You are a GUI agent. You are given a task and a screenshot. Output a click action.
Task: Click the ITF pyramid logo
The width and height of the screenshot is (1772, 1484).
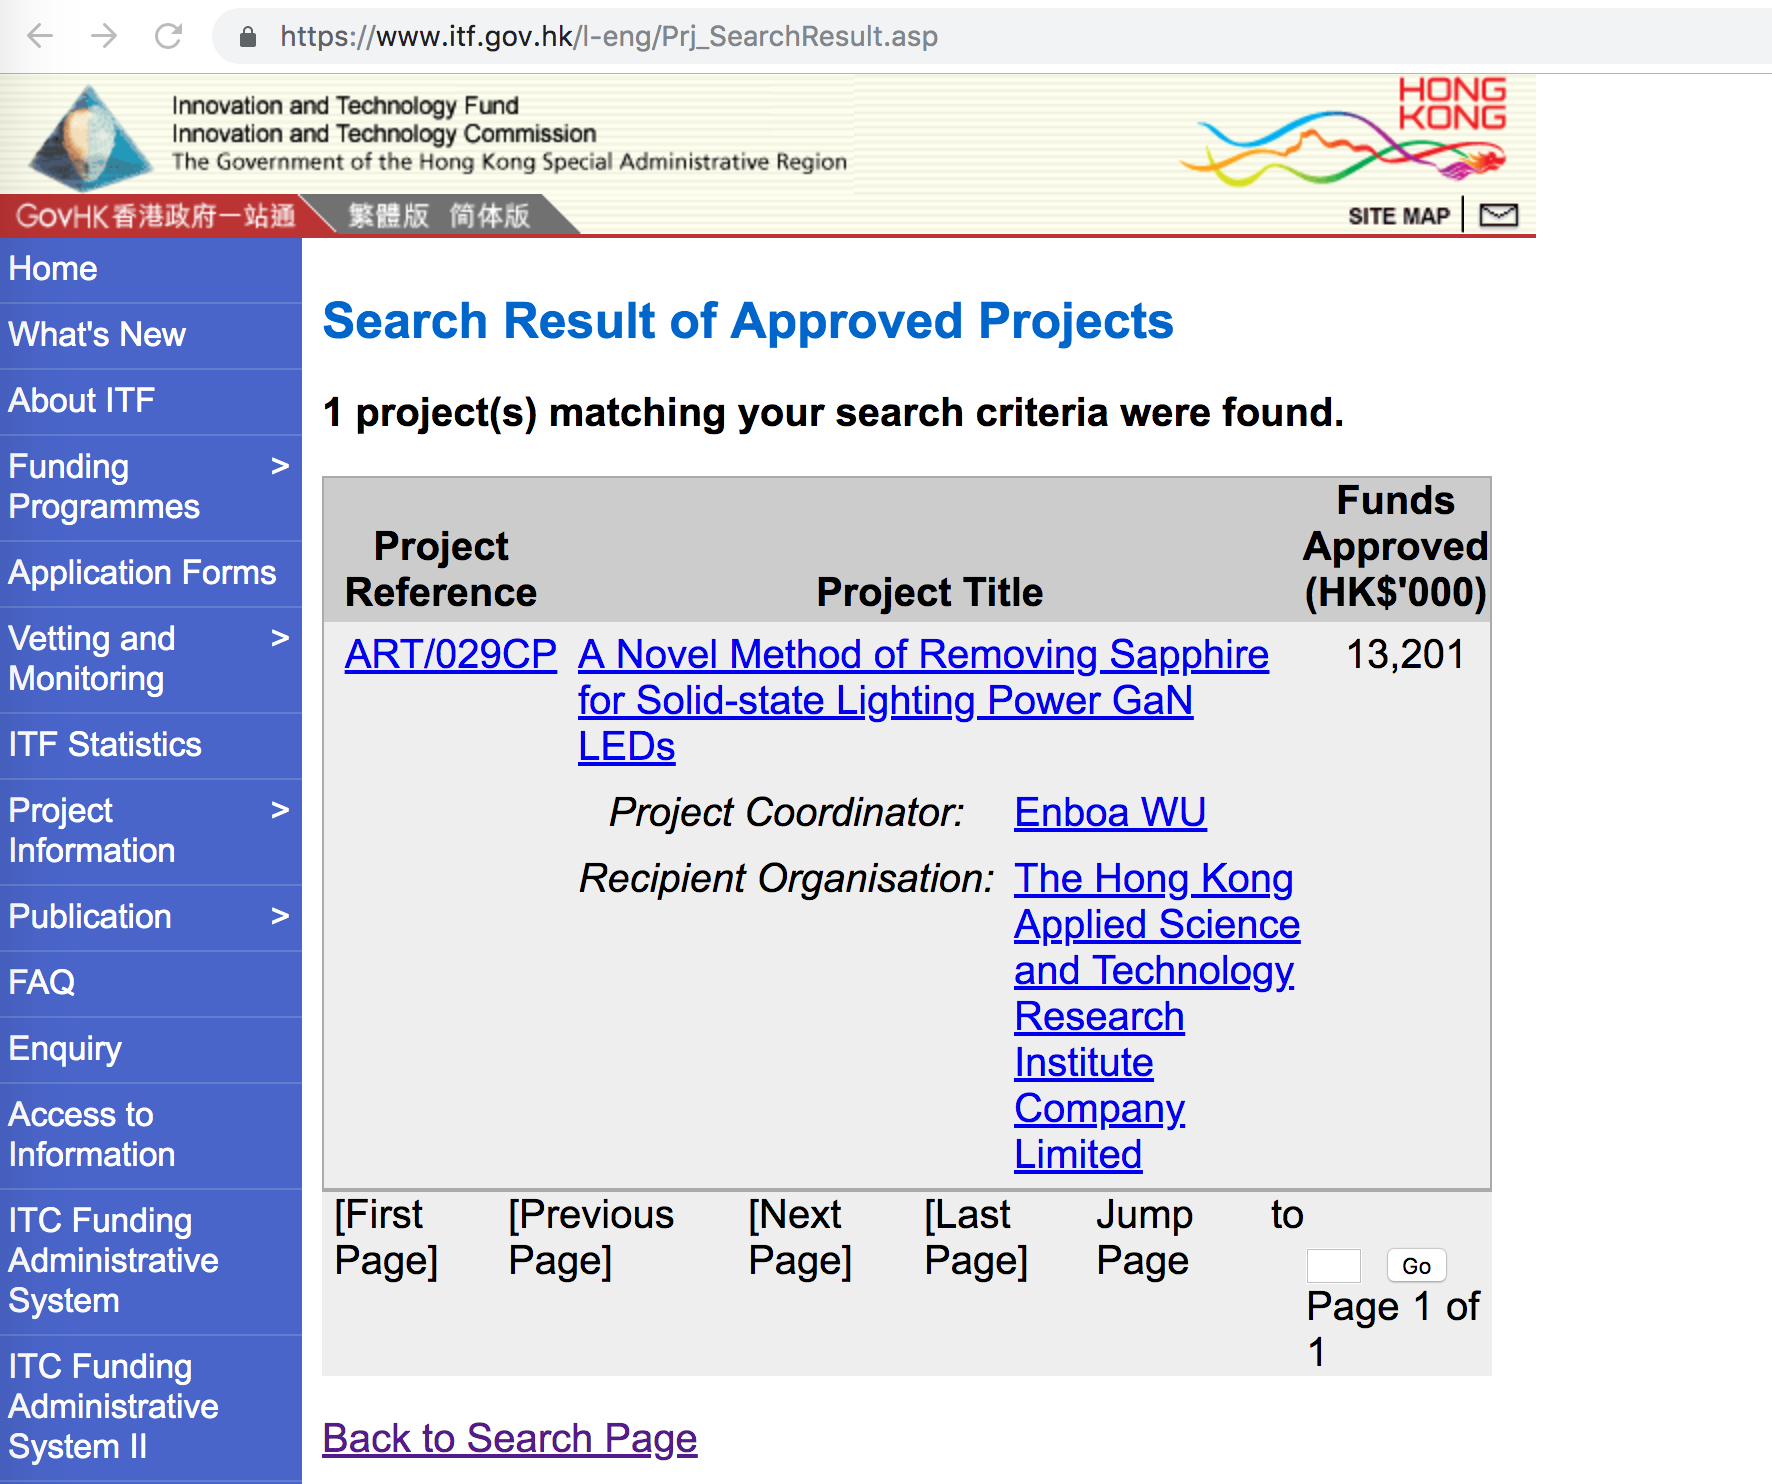coord(89,138)
